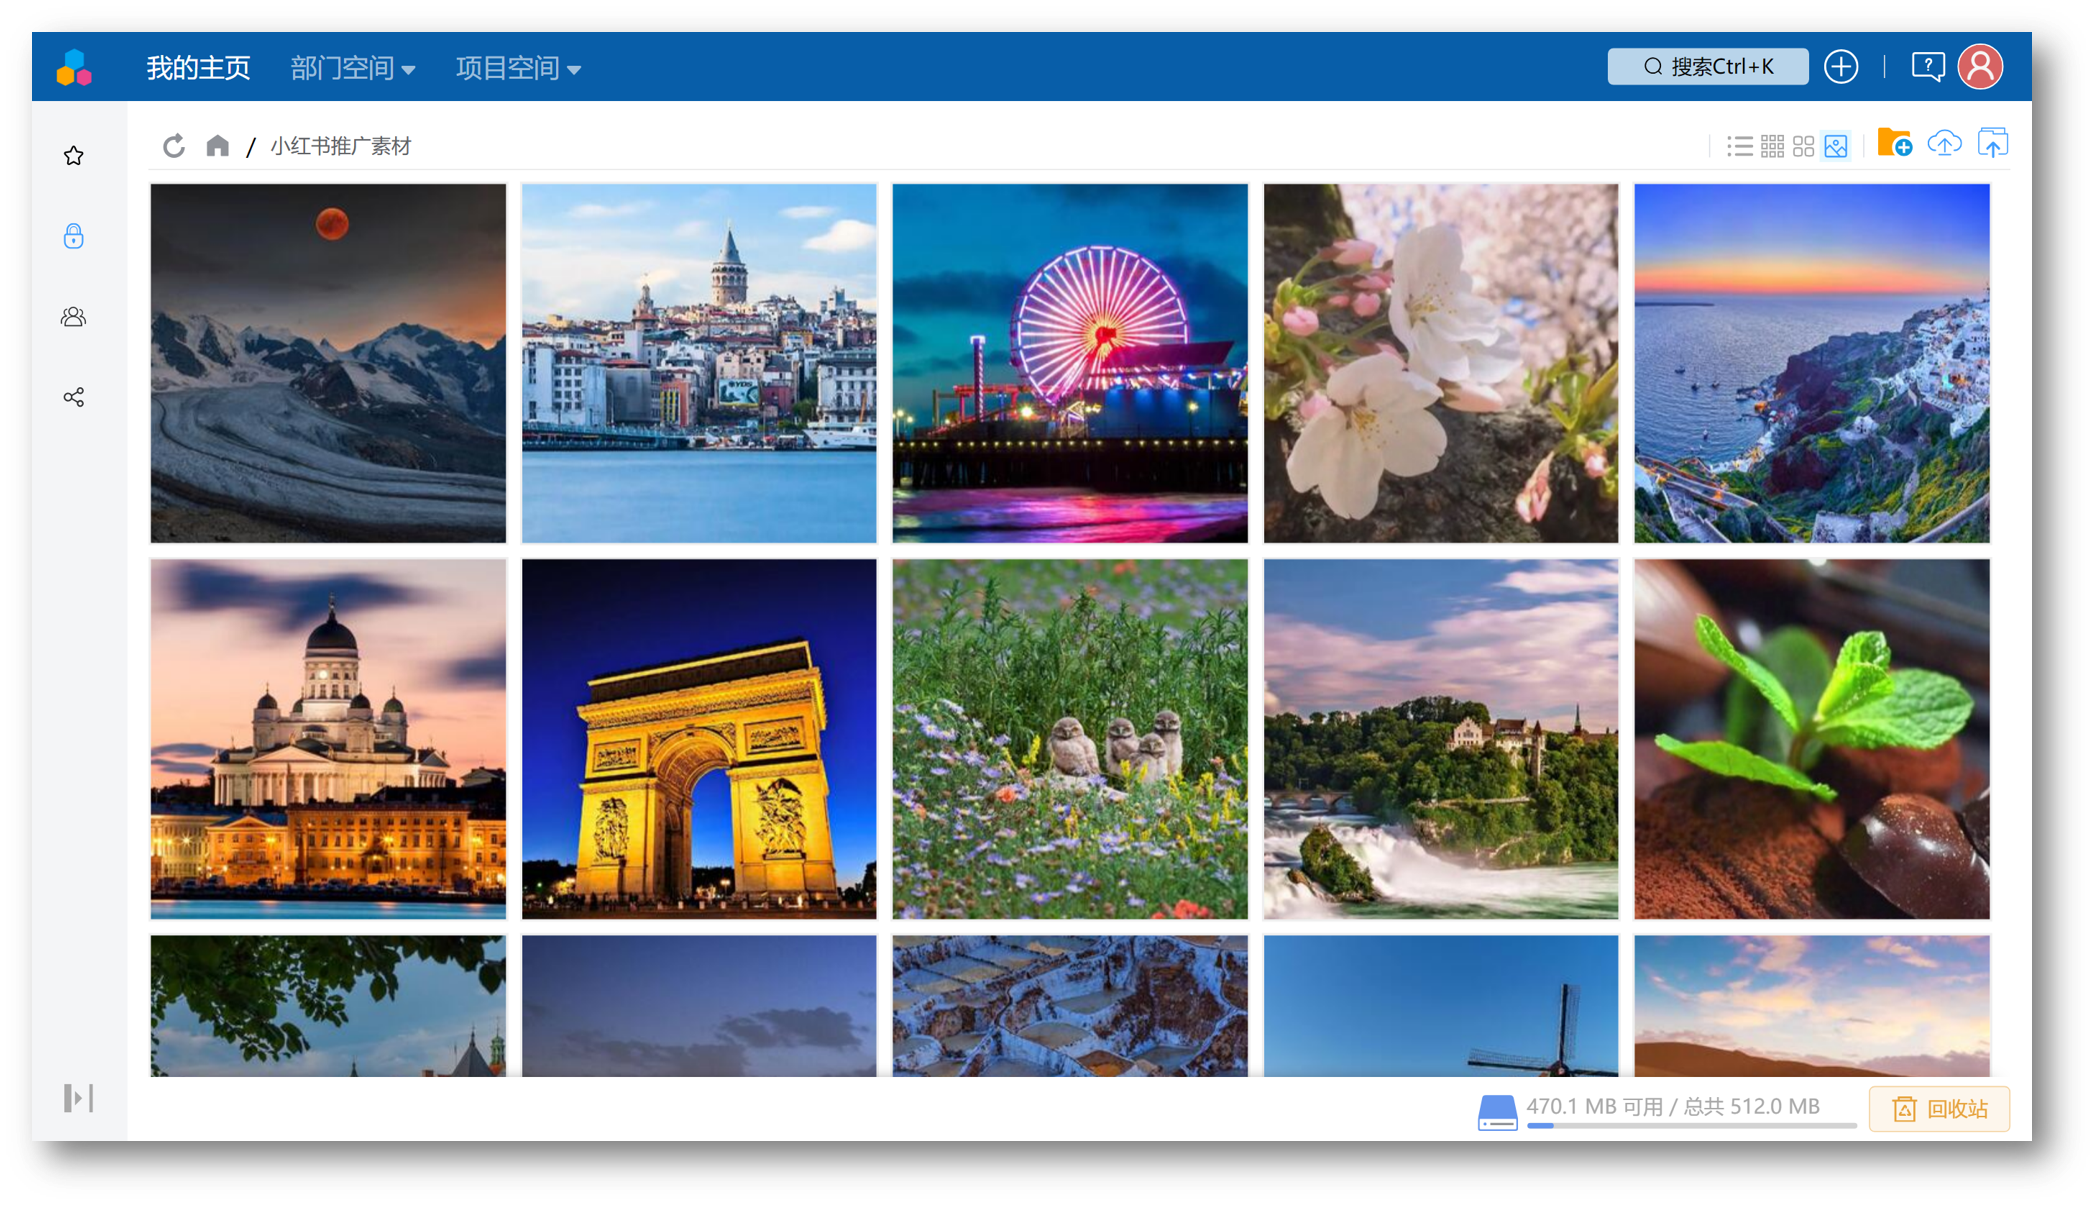Open the user avatar menu
The height and width of the screenshot is (1206, 2097).
[x=1981, y=67]
